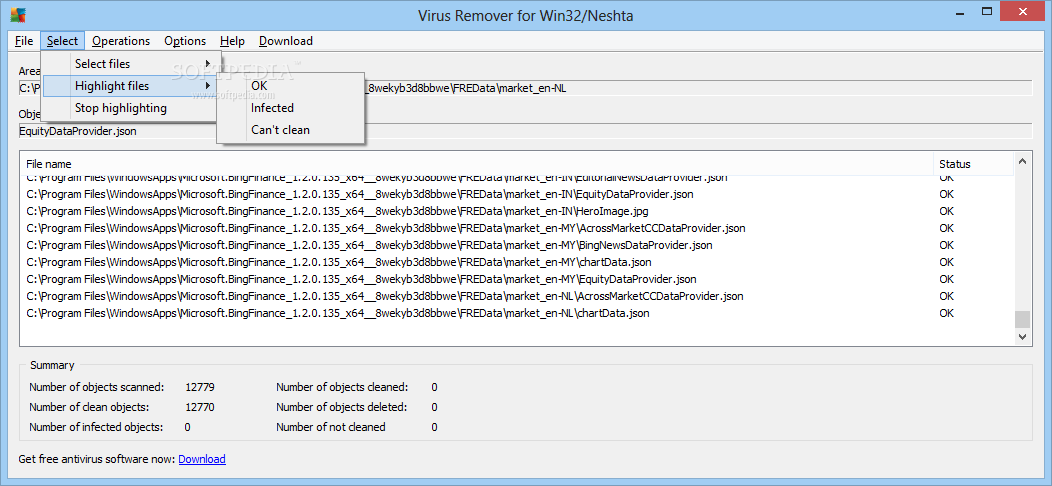Open the Download menu
The height and width of the screenshot is (486, 1052).
coord(286,41)
